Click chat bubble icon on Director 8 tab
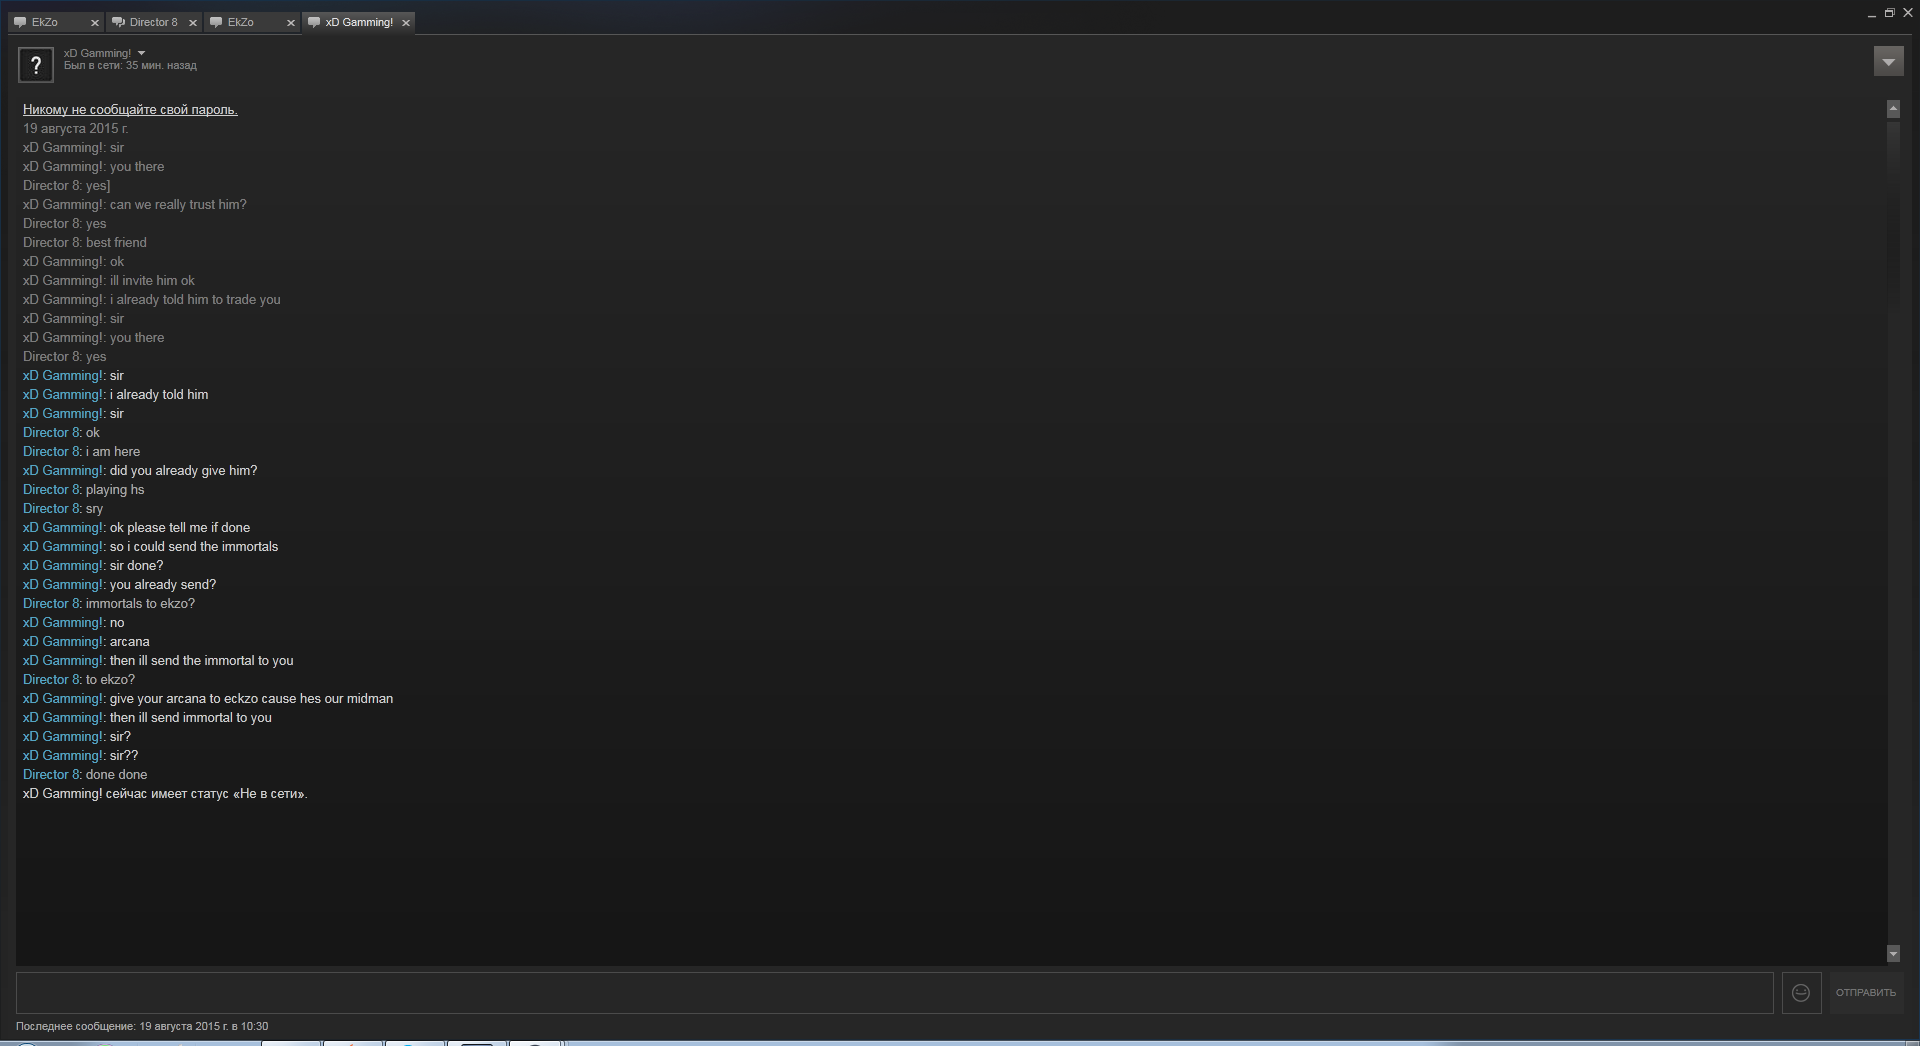This screenshot has height=1046, width=1920. pyautogui.click(x=118, y=22)
